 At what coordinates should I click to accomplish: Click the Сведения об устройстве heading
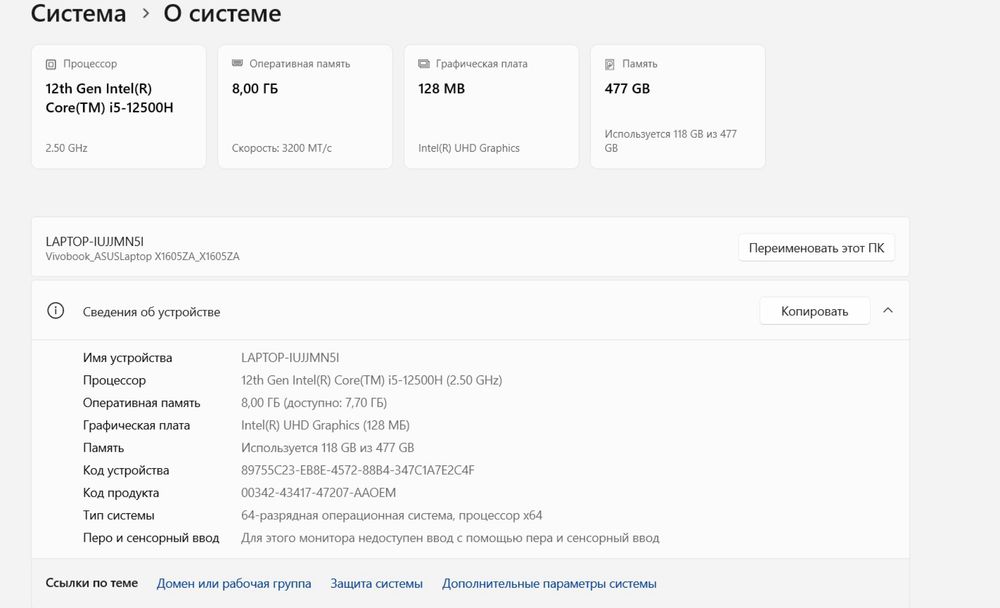tap(151, 312)
